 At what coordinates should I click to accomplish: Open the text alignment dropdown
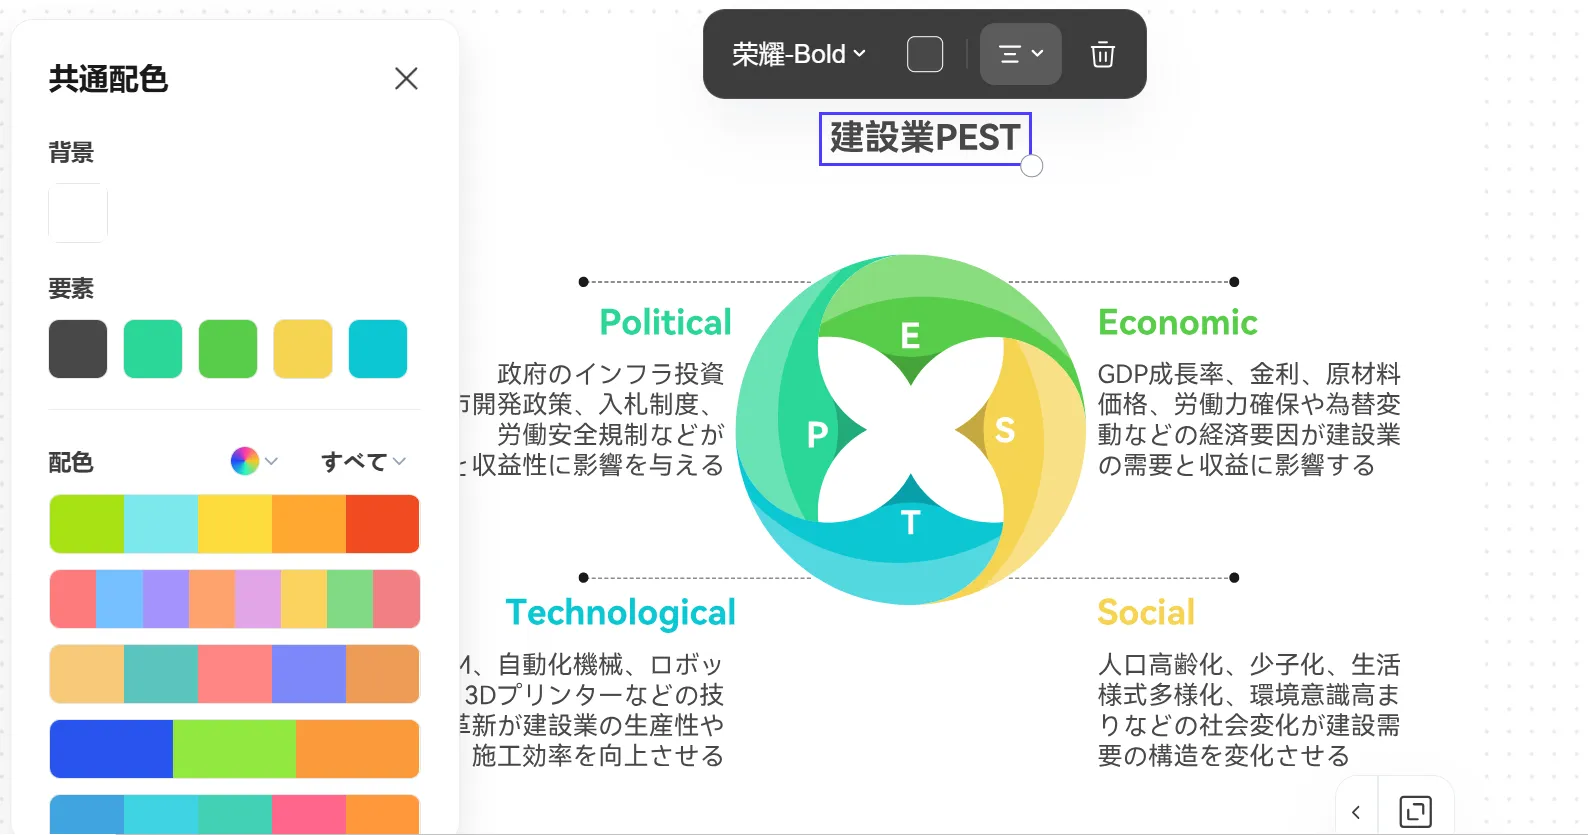click(x=1020, y=54)
